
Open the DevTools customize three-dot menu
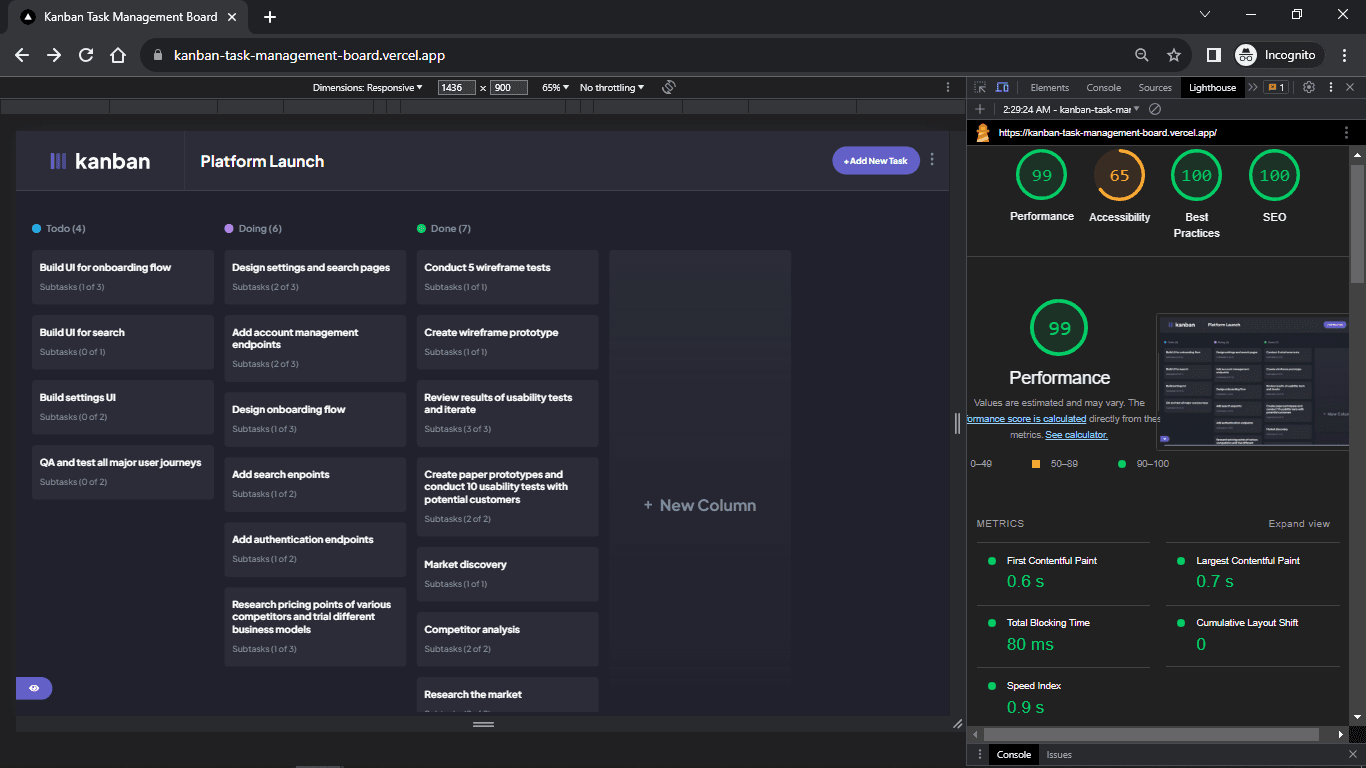coord(1329,88)
